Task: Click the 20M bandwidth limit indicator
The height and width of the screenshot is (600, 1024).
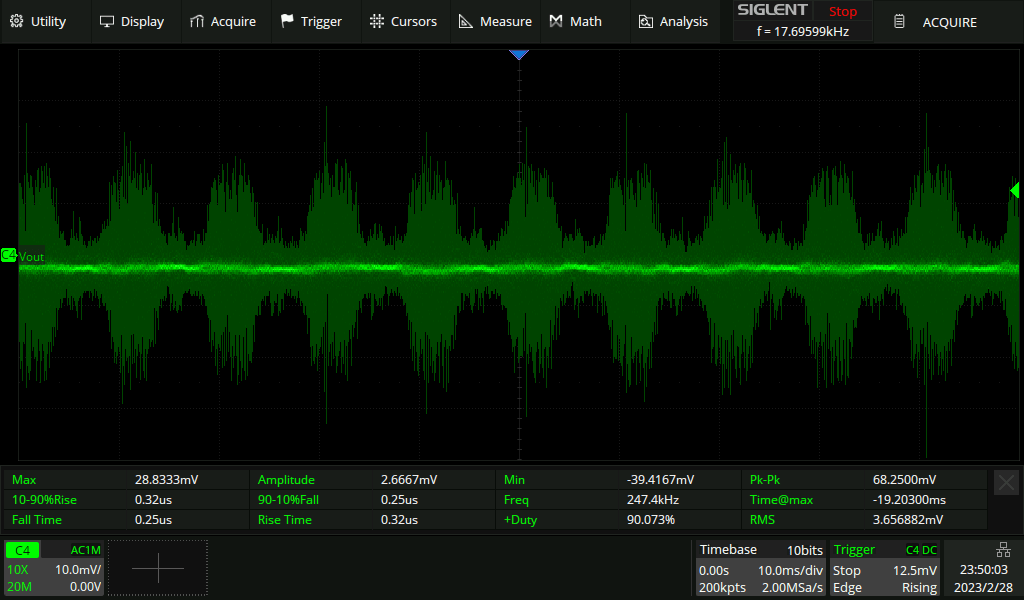Action: pos(20,586)
